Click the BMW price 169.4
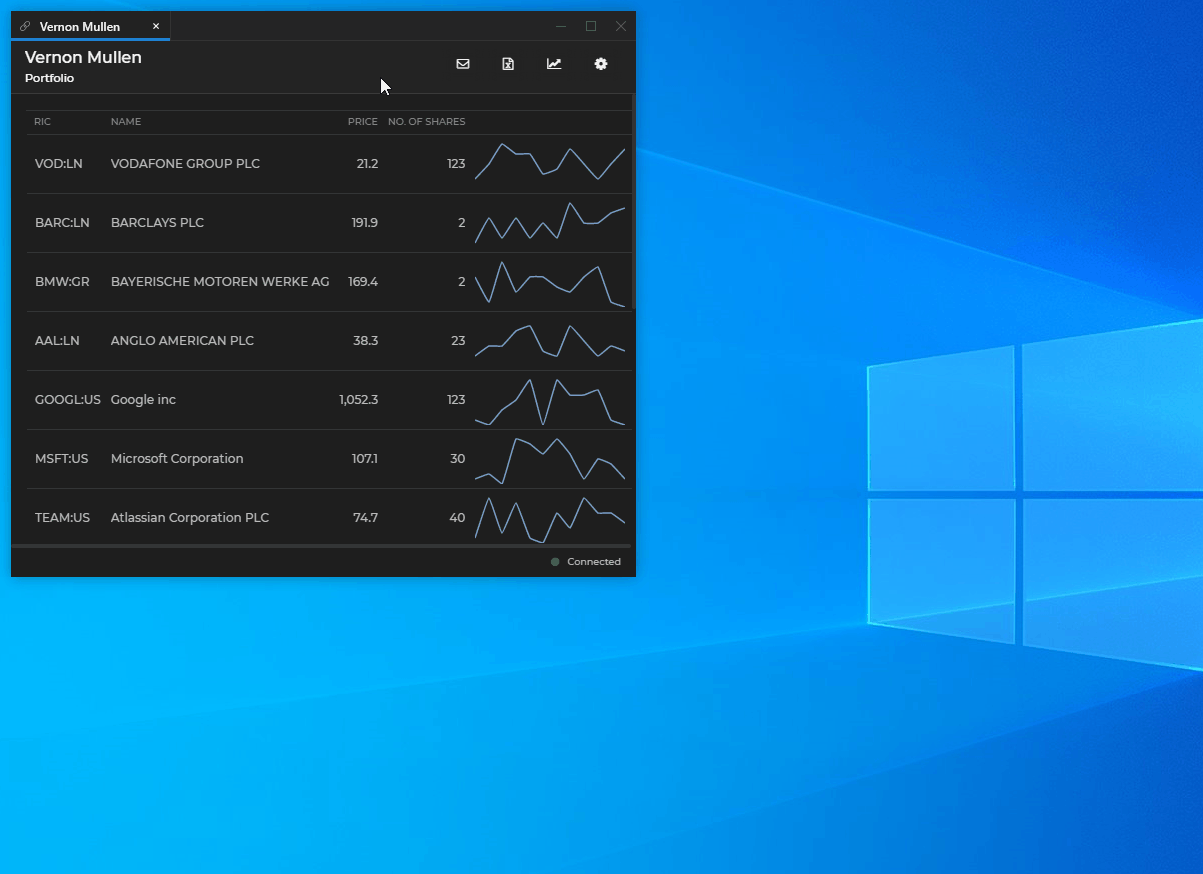Image resolution: width=1203 pixels, height=874 pixels. pyautogui.click(x=363, y=282)
